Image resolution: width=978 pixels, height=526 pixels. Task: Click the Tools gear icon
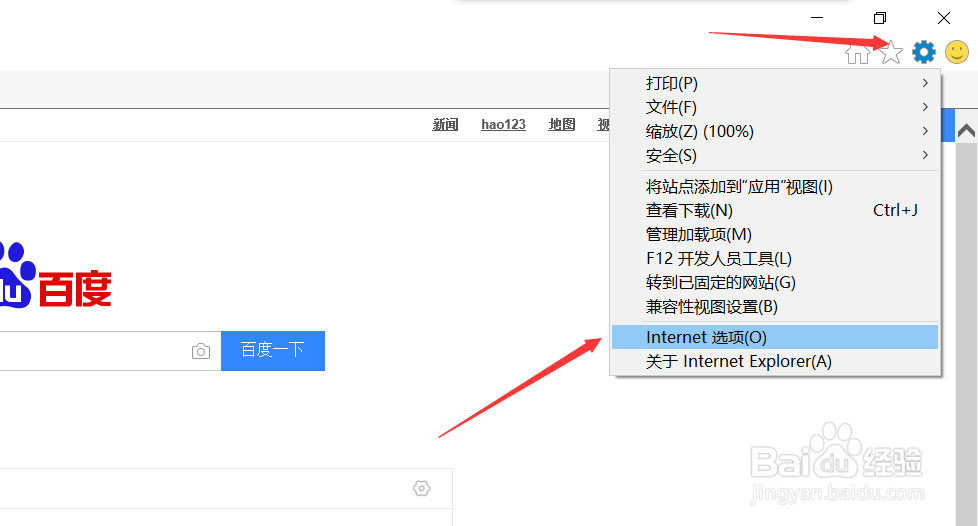[924, 52]
